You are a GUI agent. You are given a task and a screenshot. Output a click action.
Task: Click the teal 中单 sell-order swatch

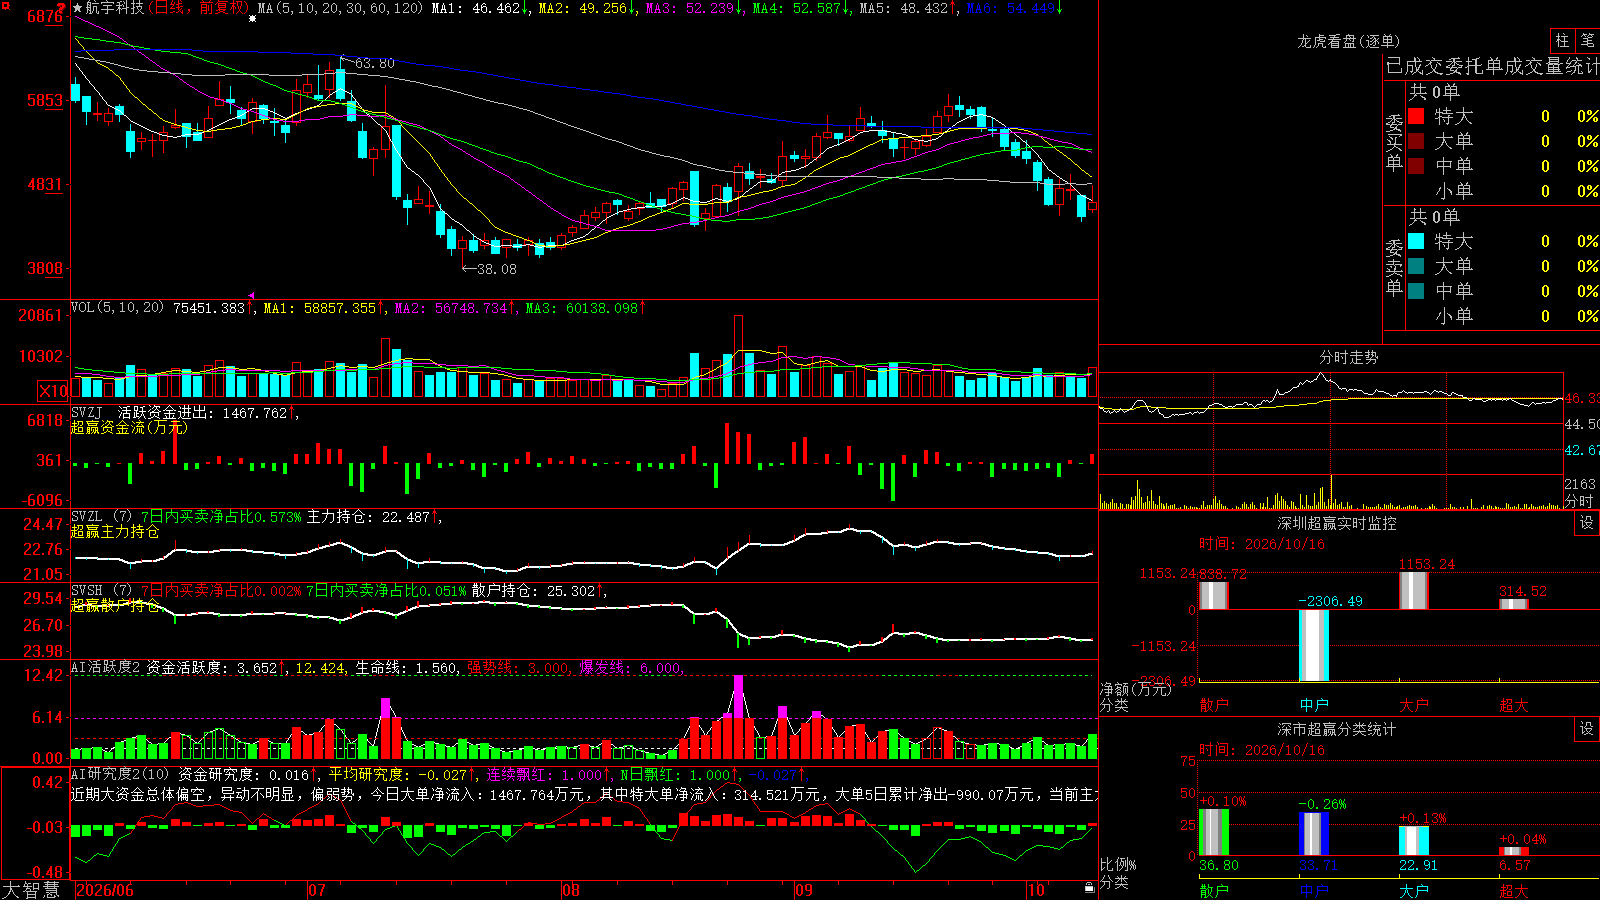coord(1416,291)
